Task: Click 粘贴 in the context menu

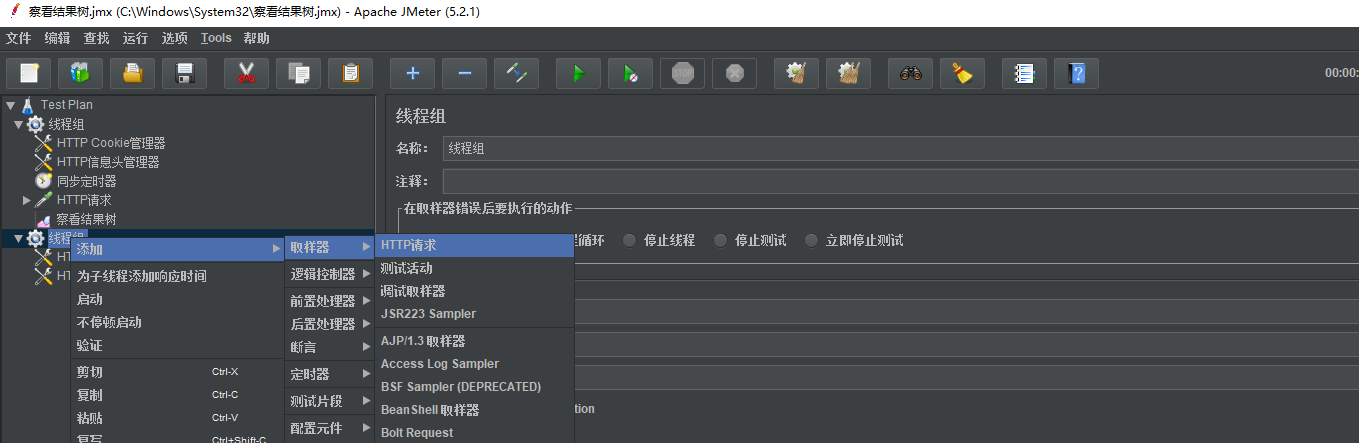Action: click(177, 418)
